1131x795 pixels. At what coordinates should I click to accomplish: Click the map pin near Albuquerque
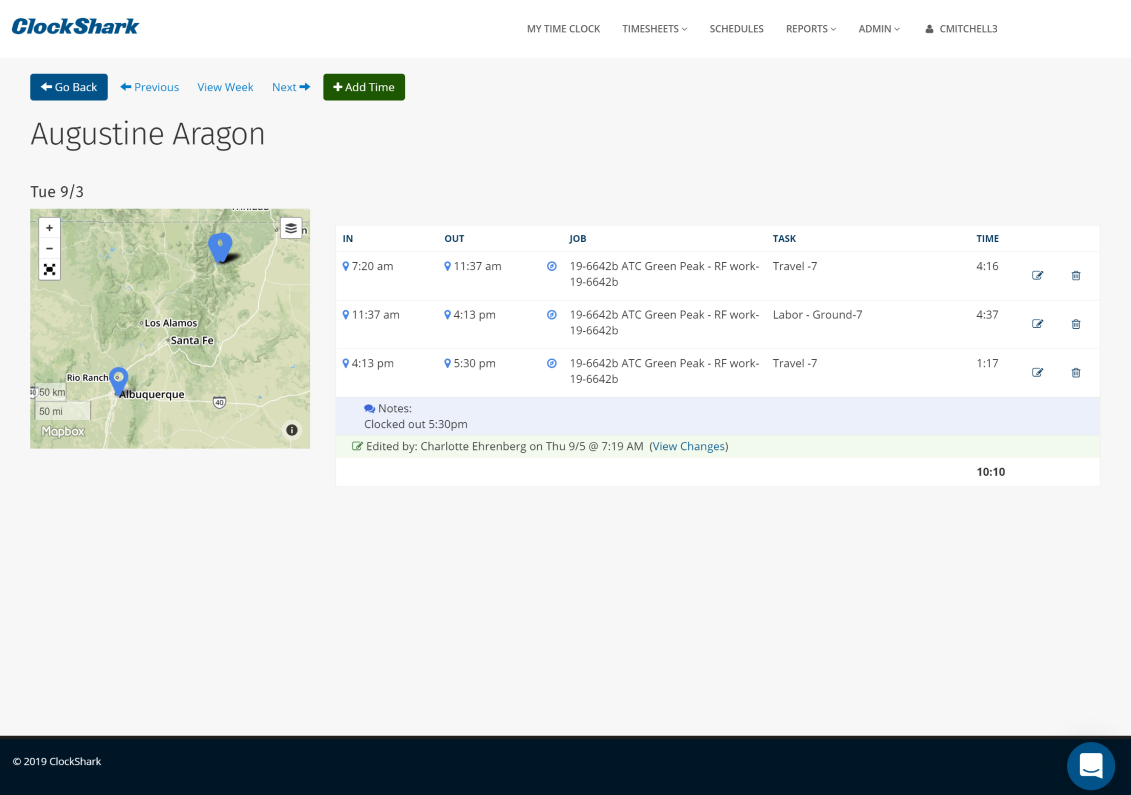point(118,380)
